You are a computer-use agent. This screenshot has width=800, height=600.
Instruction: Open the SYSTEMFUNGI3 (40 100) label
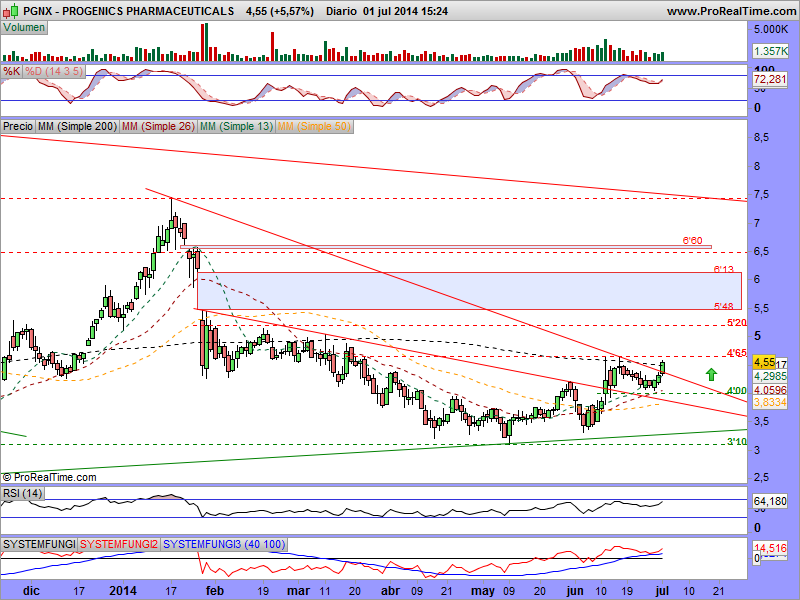224,544
